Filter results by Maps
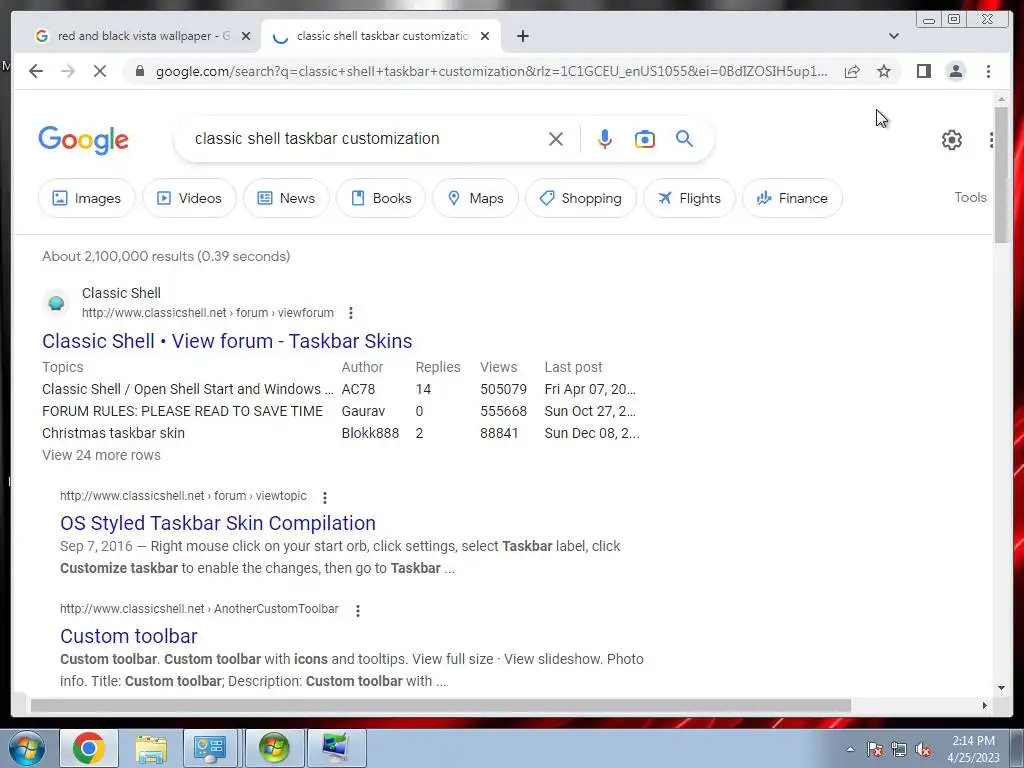This screenshot has width=1024, height=768. click(475, 198)
